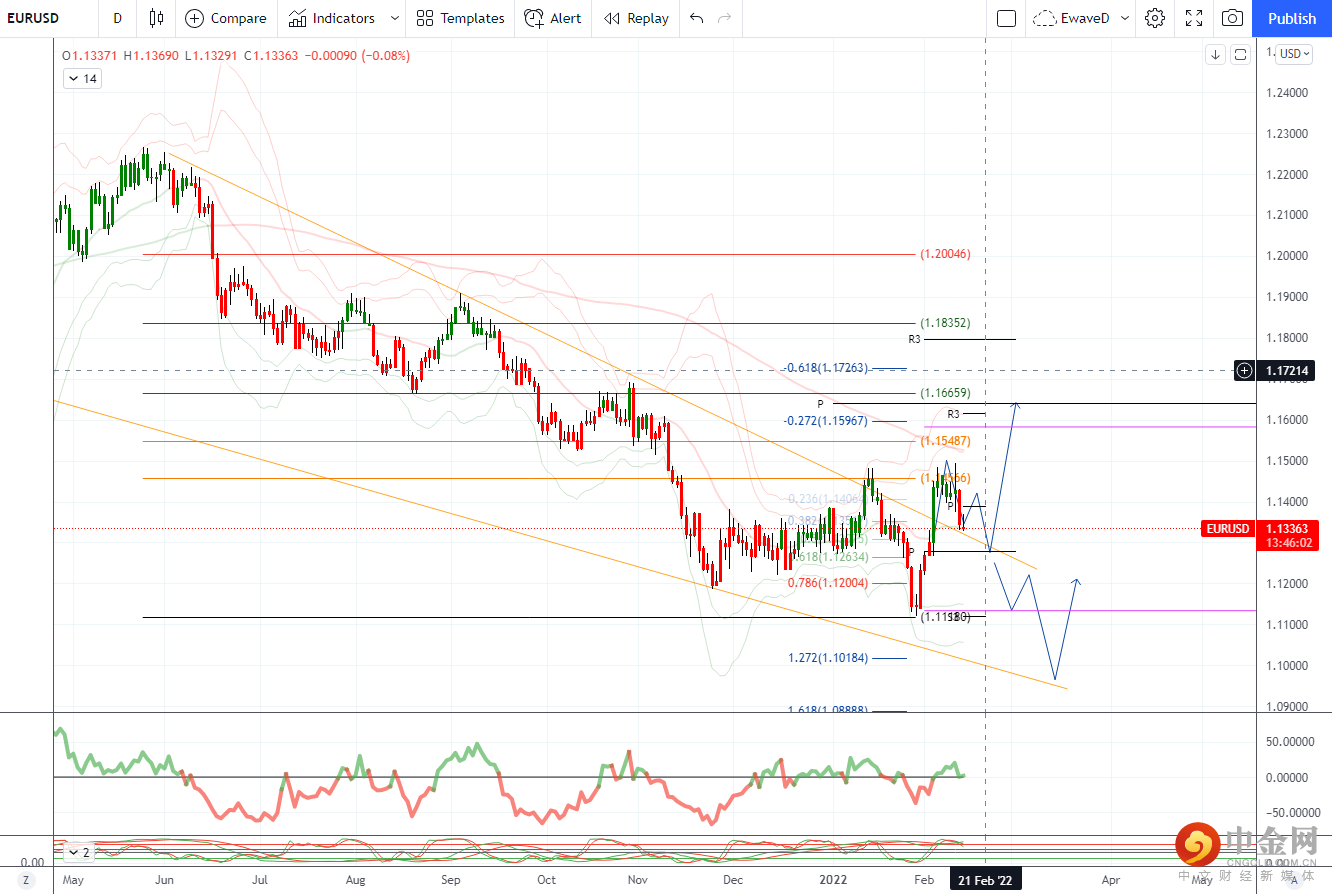The width and height of the screenshot is (1332, 894).
Task: Click the 1.17214 crosshair price label
Action: (1286, 371)
